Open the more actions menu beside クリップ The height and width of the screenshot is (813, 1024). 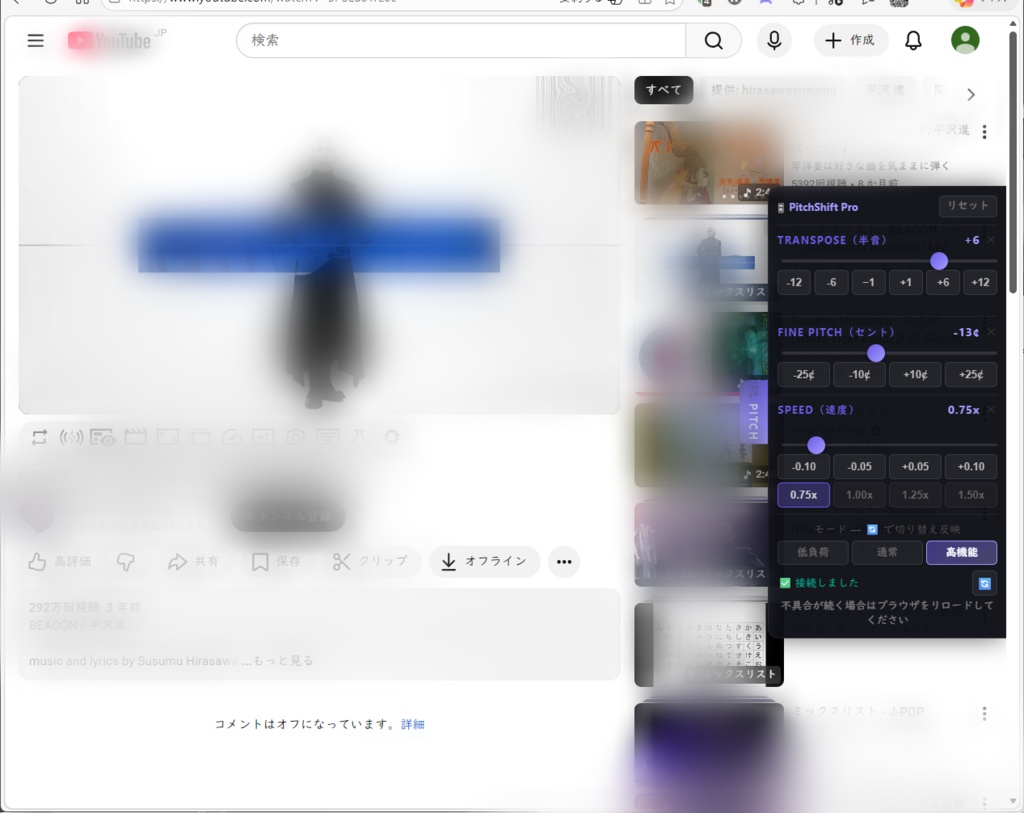pos(564,562)
